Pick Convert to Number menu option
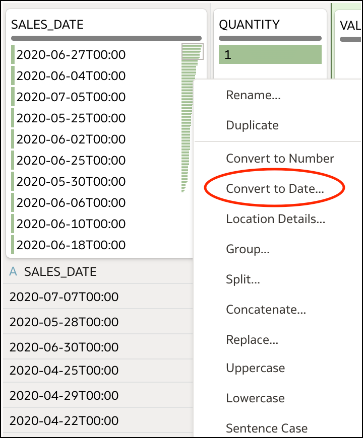The height and width of the screenshot is (438, 363). click(280, 158)
